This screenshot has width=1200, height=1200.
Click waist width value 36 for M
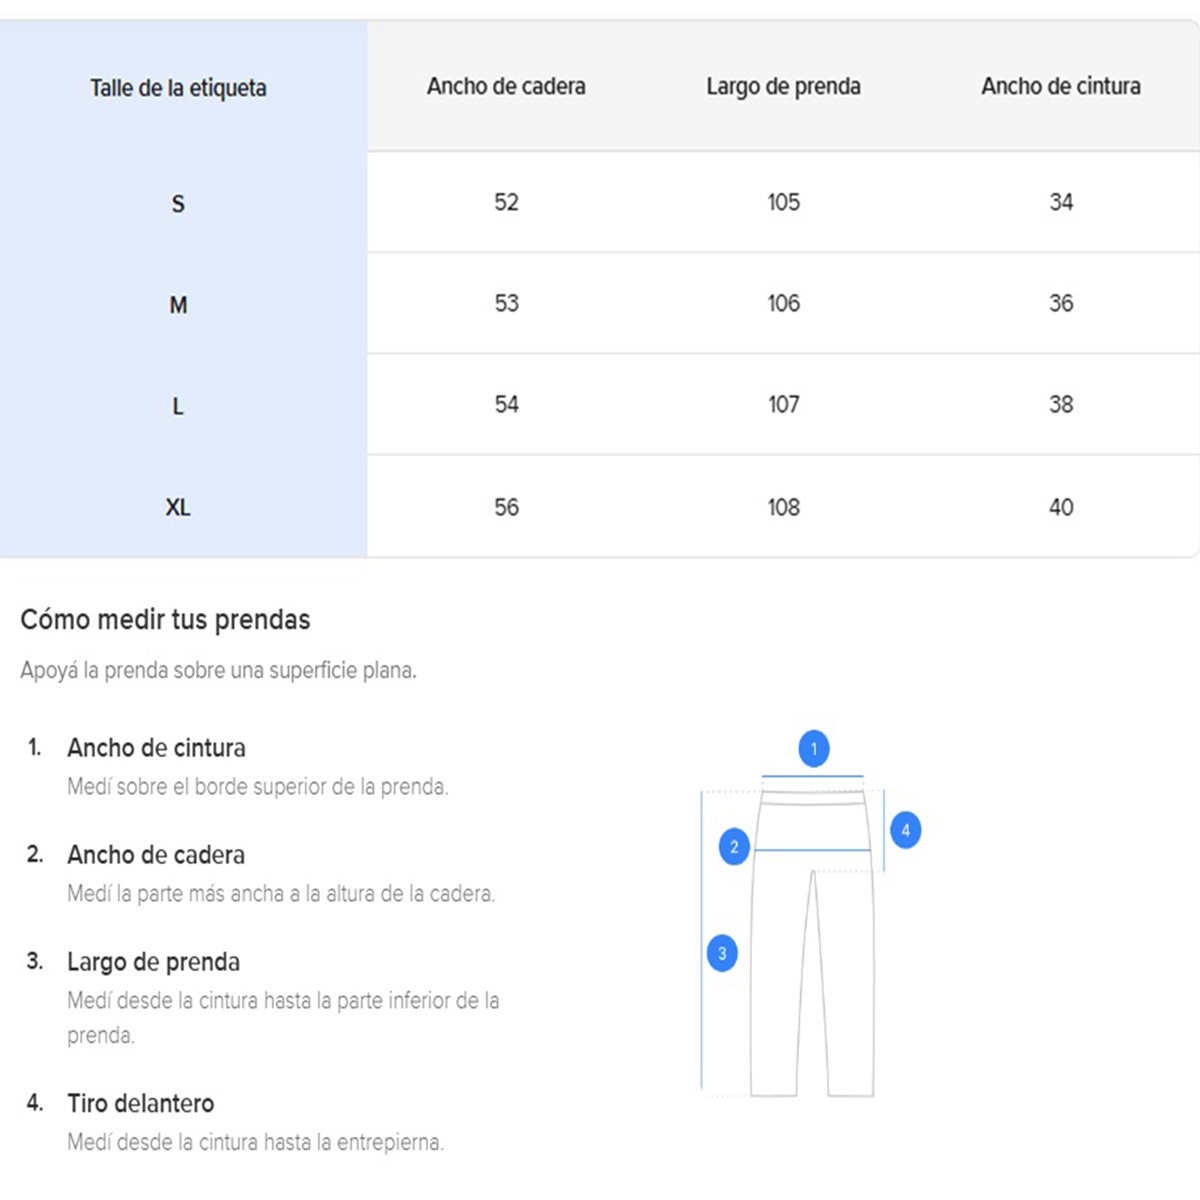coord(1060,304)
